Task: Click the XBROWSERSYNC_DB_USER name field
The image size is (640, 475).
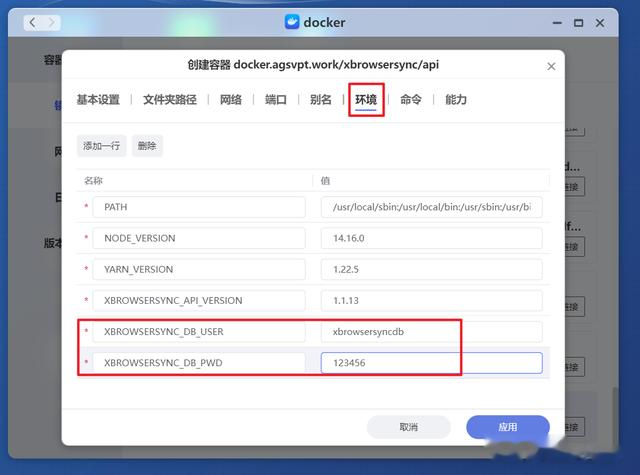Action: click(x=199, y=331)
